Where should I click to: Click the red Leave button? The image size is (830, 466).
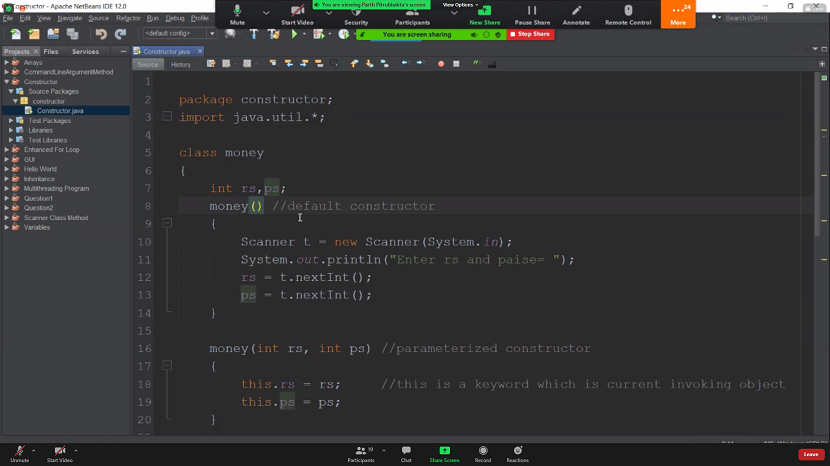tap(811, 454)
